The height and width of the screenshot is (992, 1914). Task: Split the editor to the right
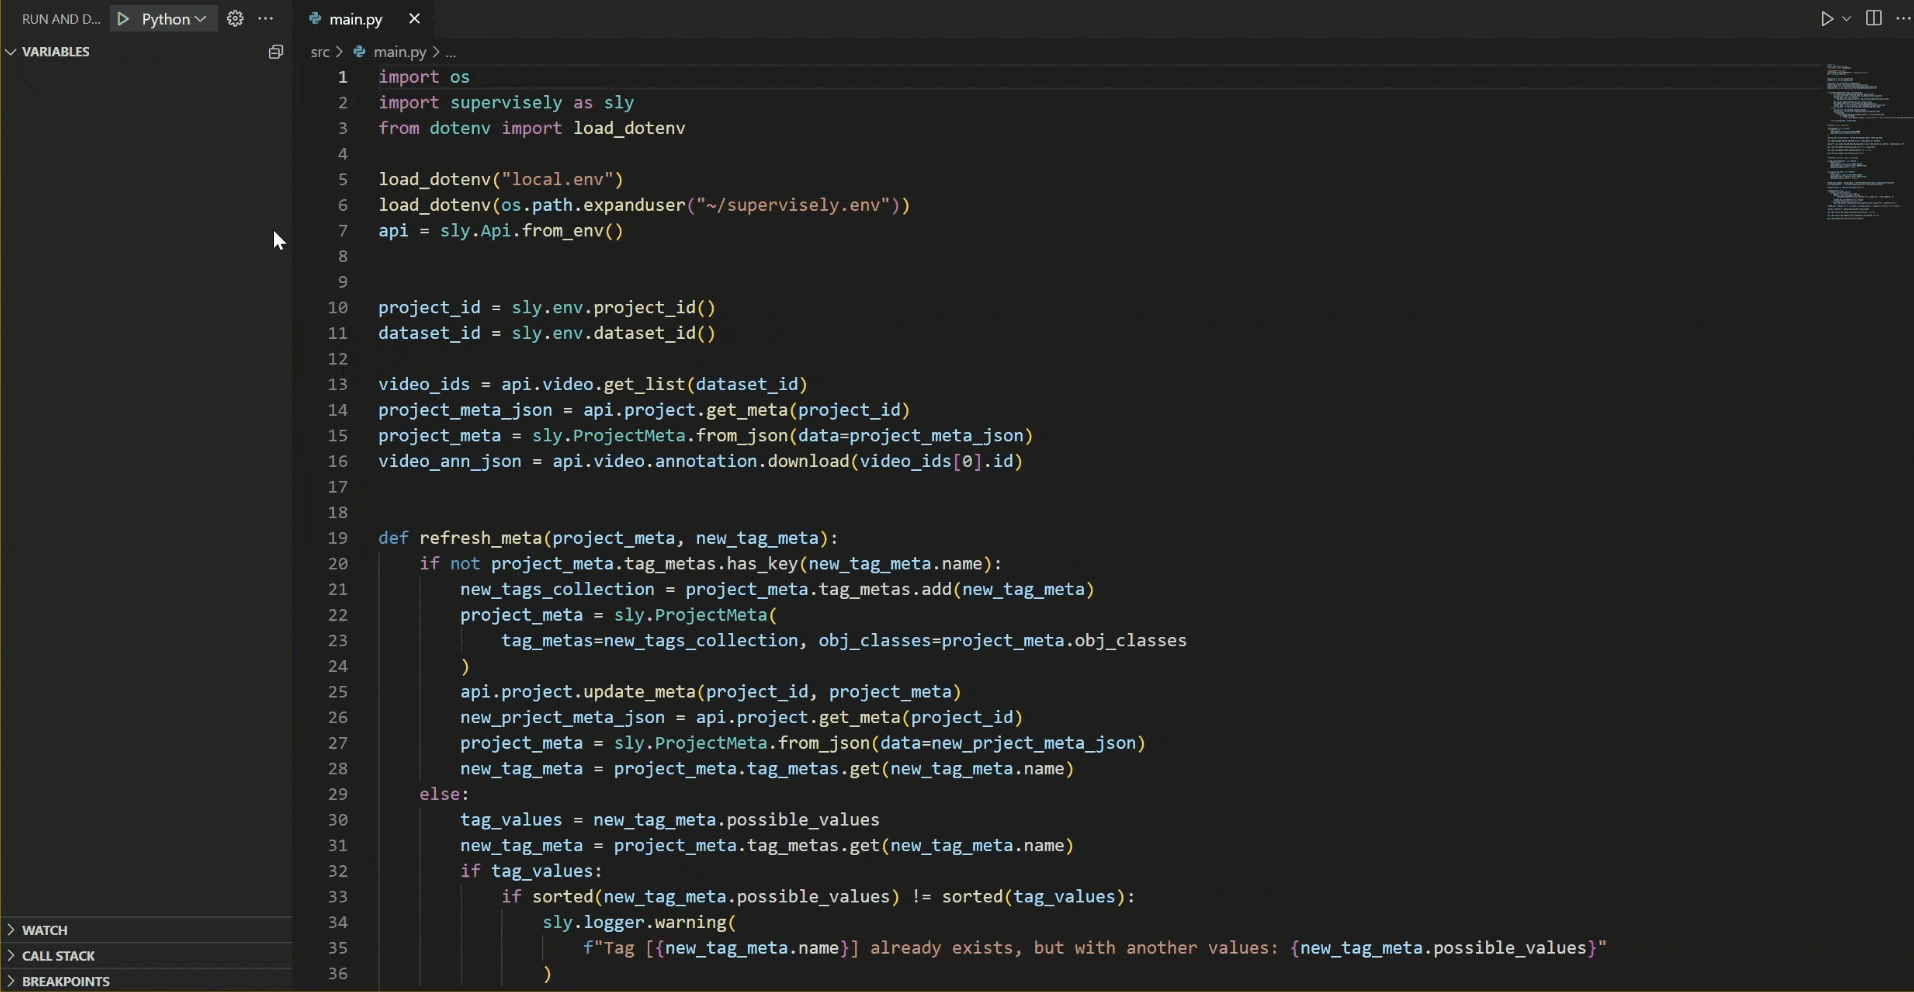(1874, 19)
